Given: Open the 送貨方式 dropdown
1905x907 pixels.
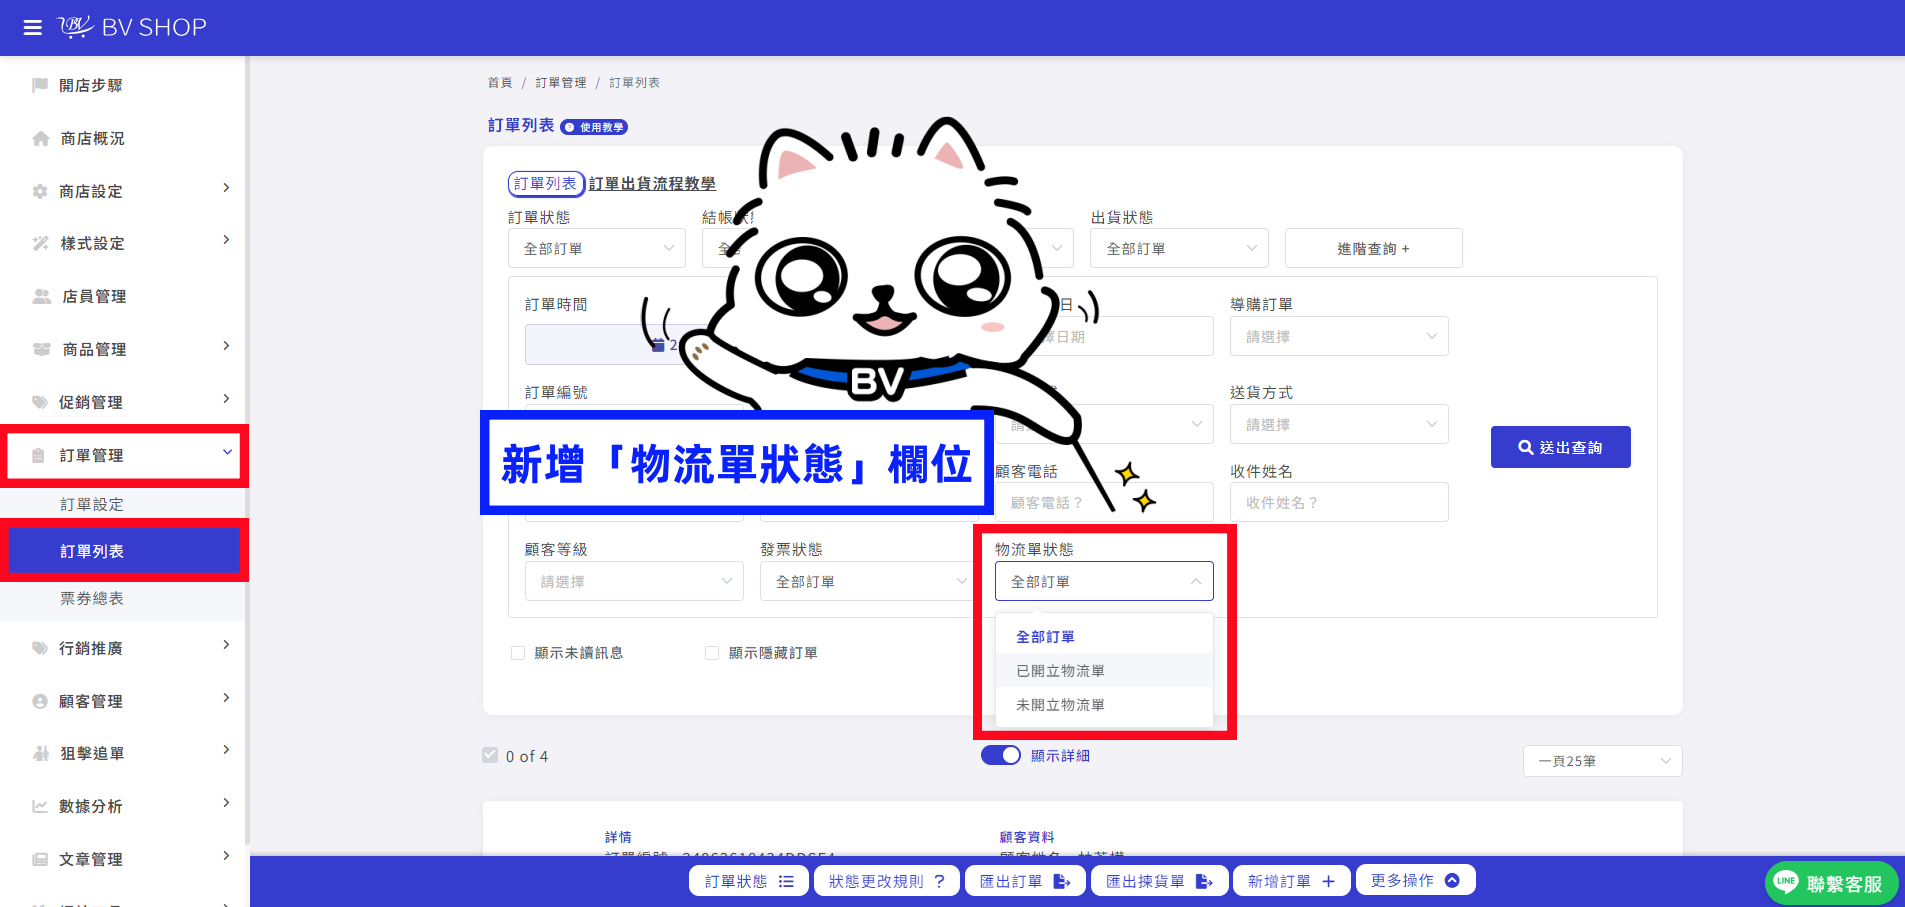Looking at the screenshot, I should pos(1339,424).
